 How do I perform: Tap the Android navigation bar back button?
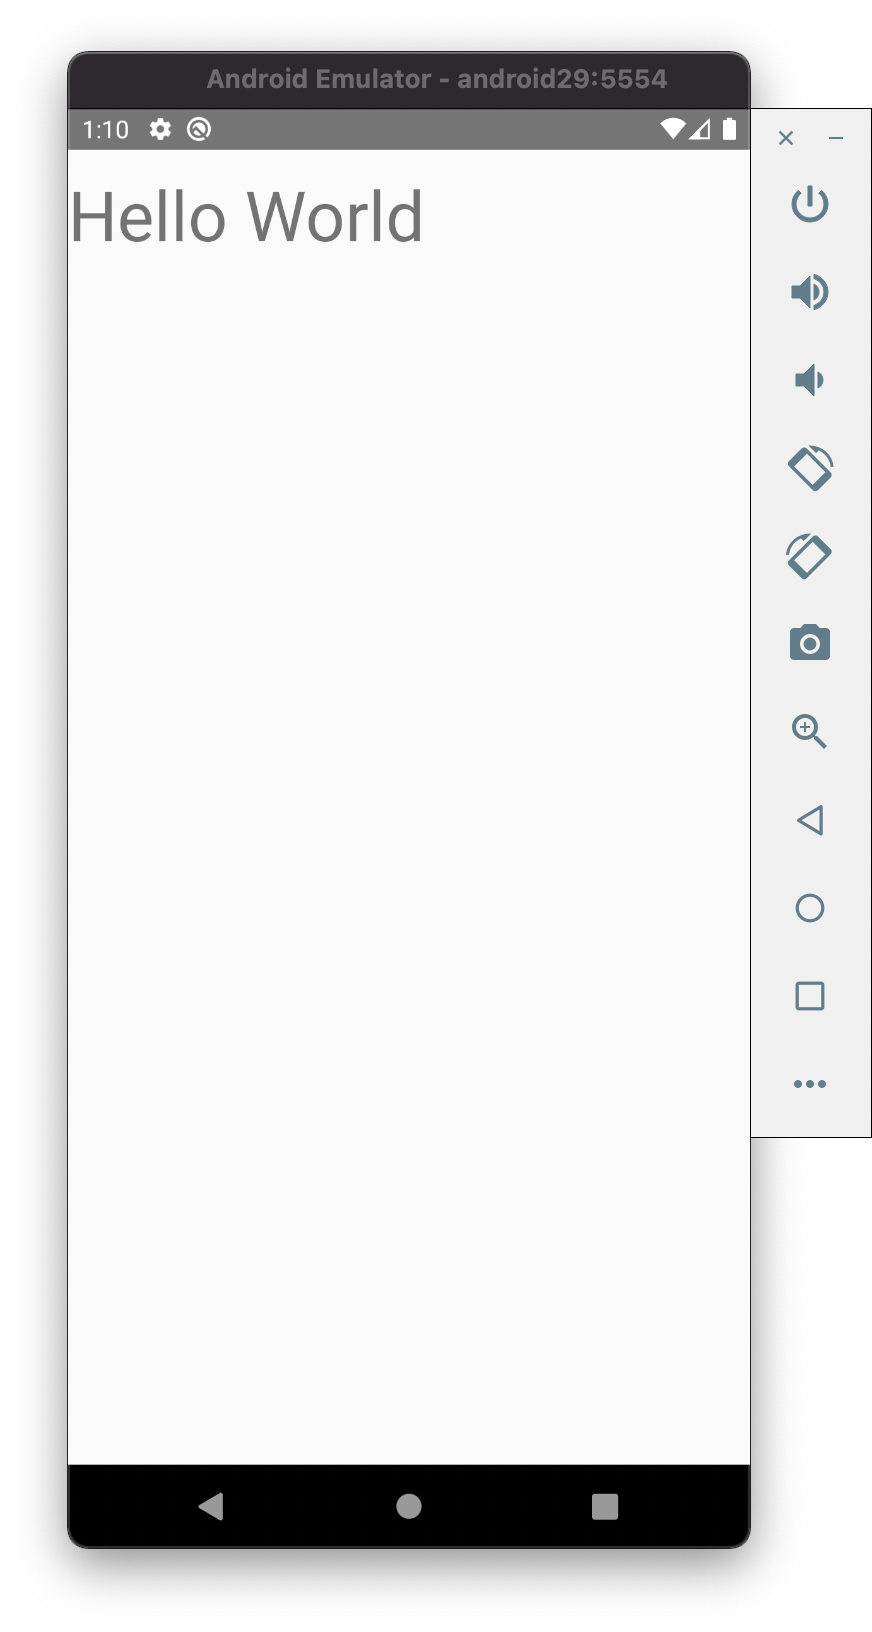211,1506
